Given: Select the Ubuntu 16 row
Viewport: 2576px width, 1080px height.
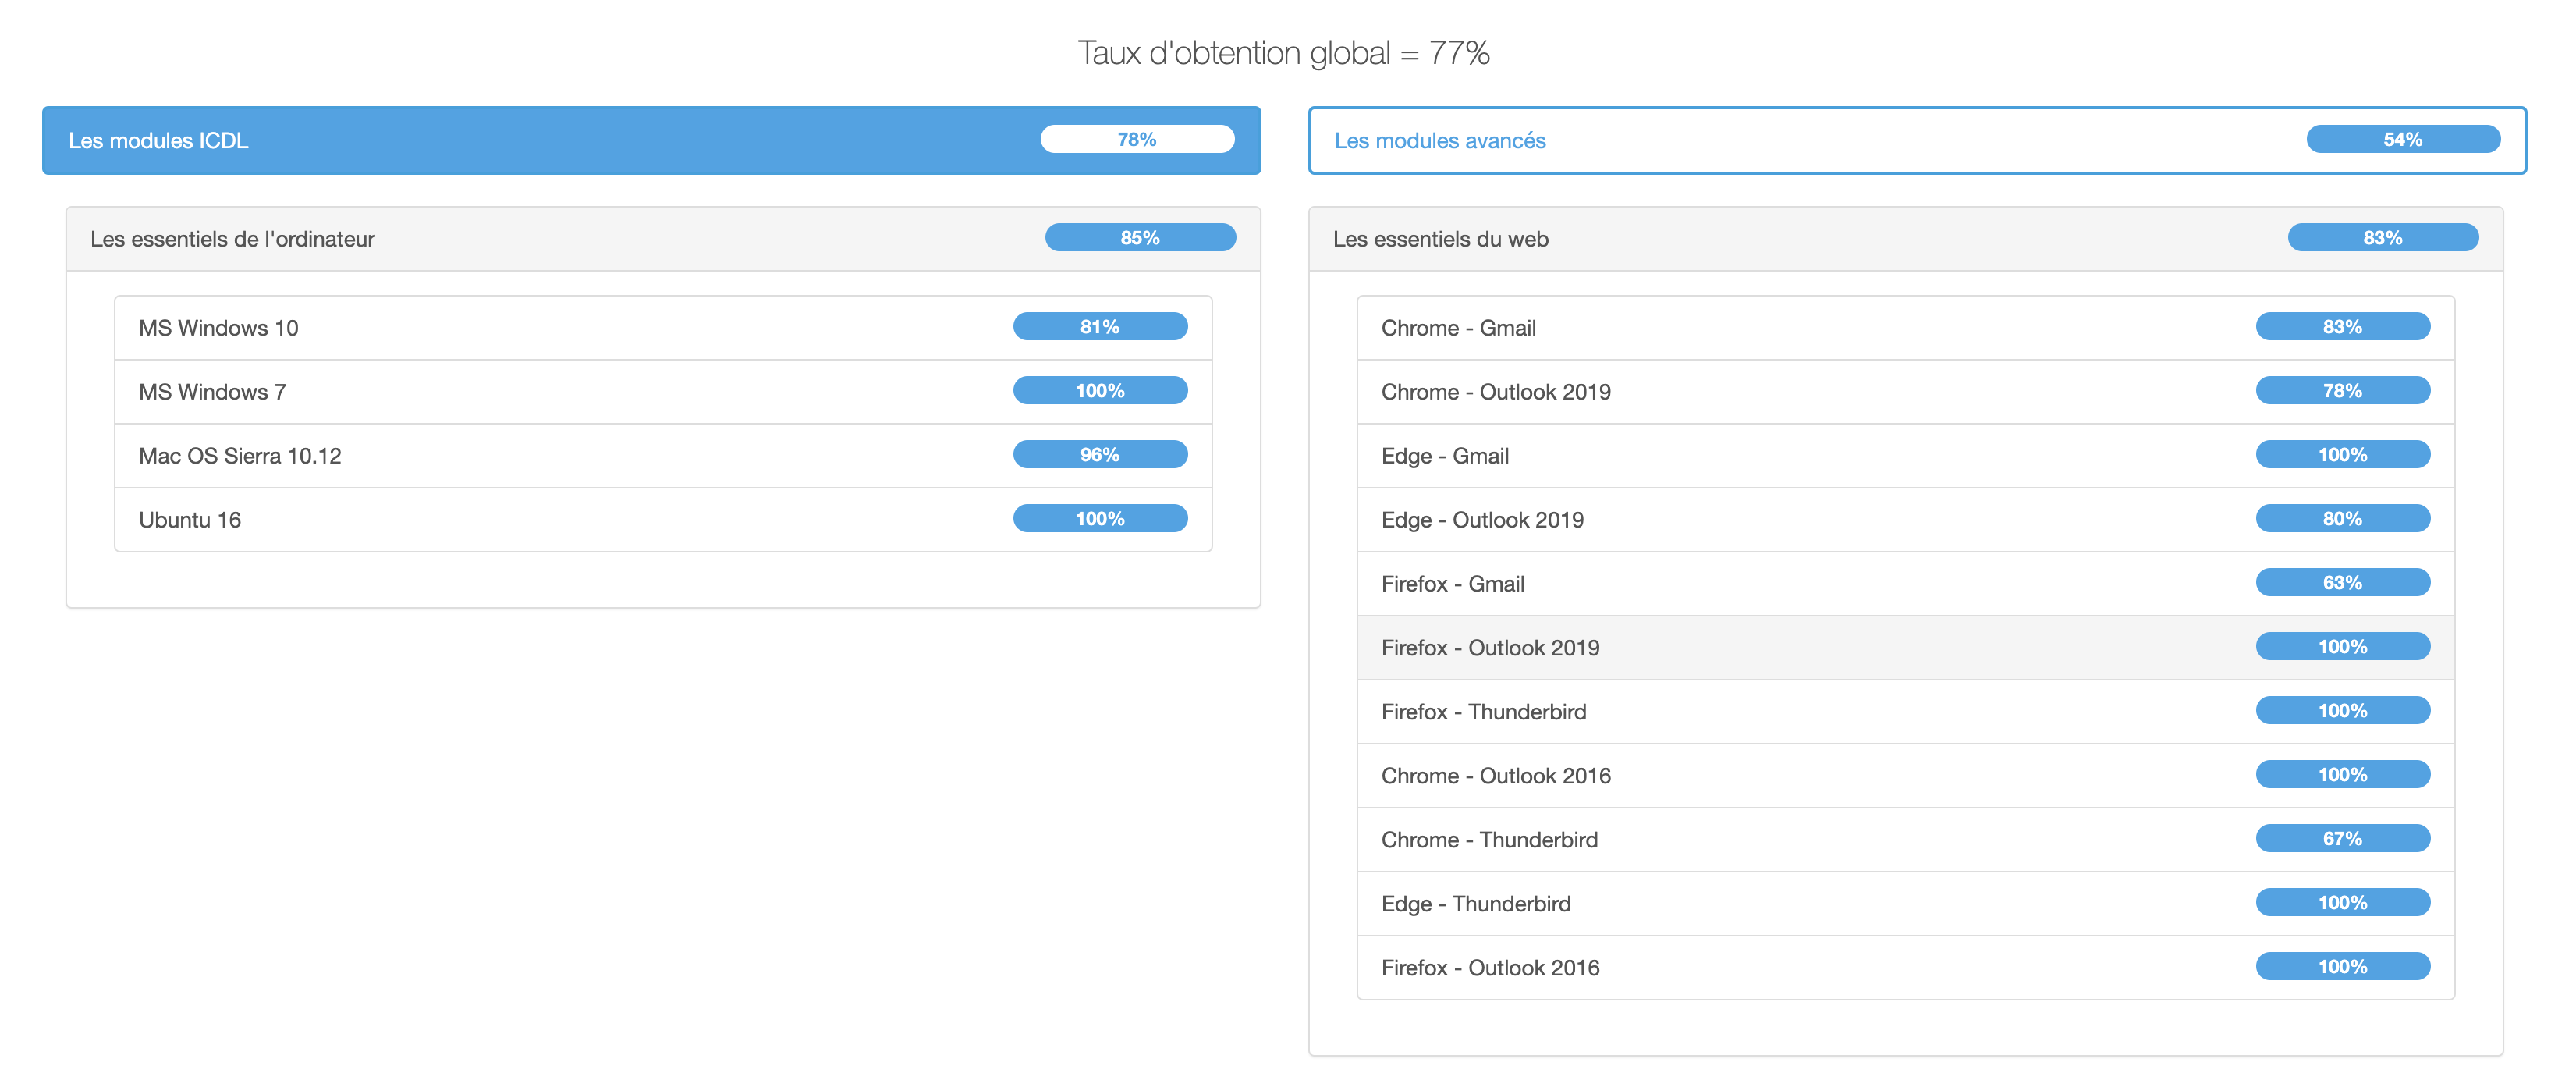Looking at the screenshot, I should coord(190,520).
